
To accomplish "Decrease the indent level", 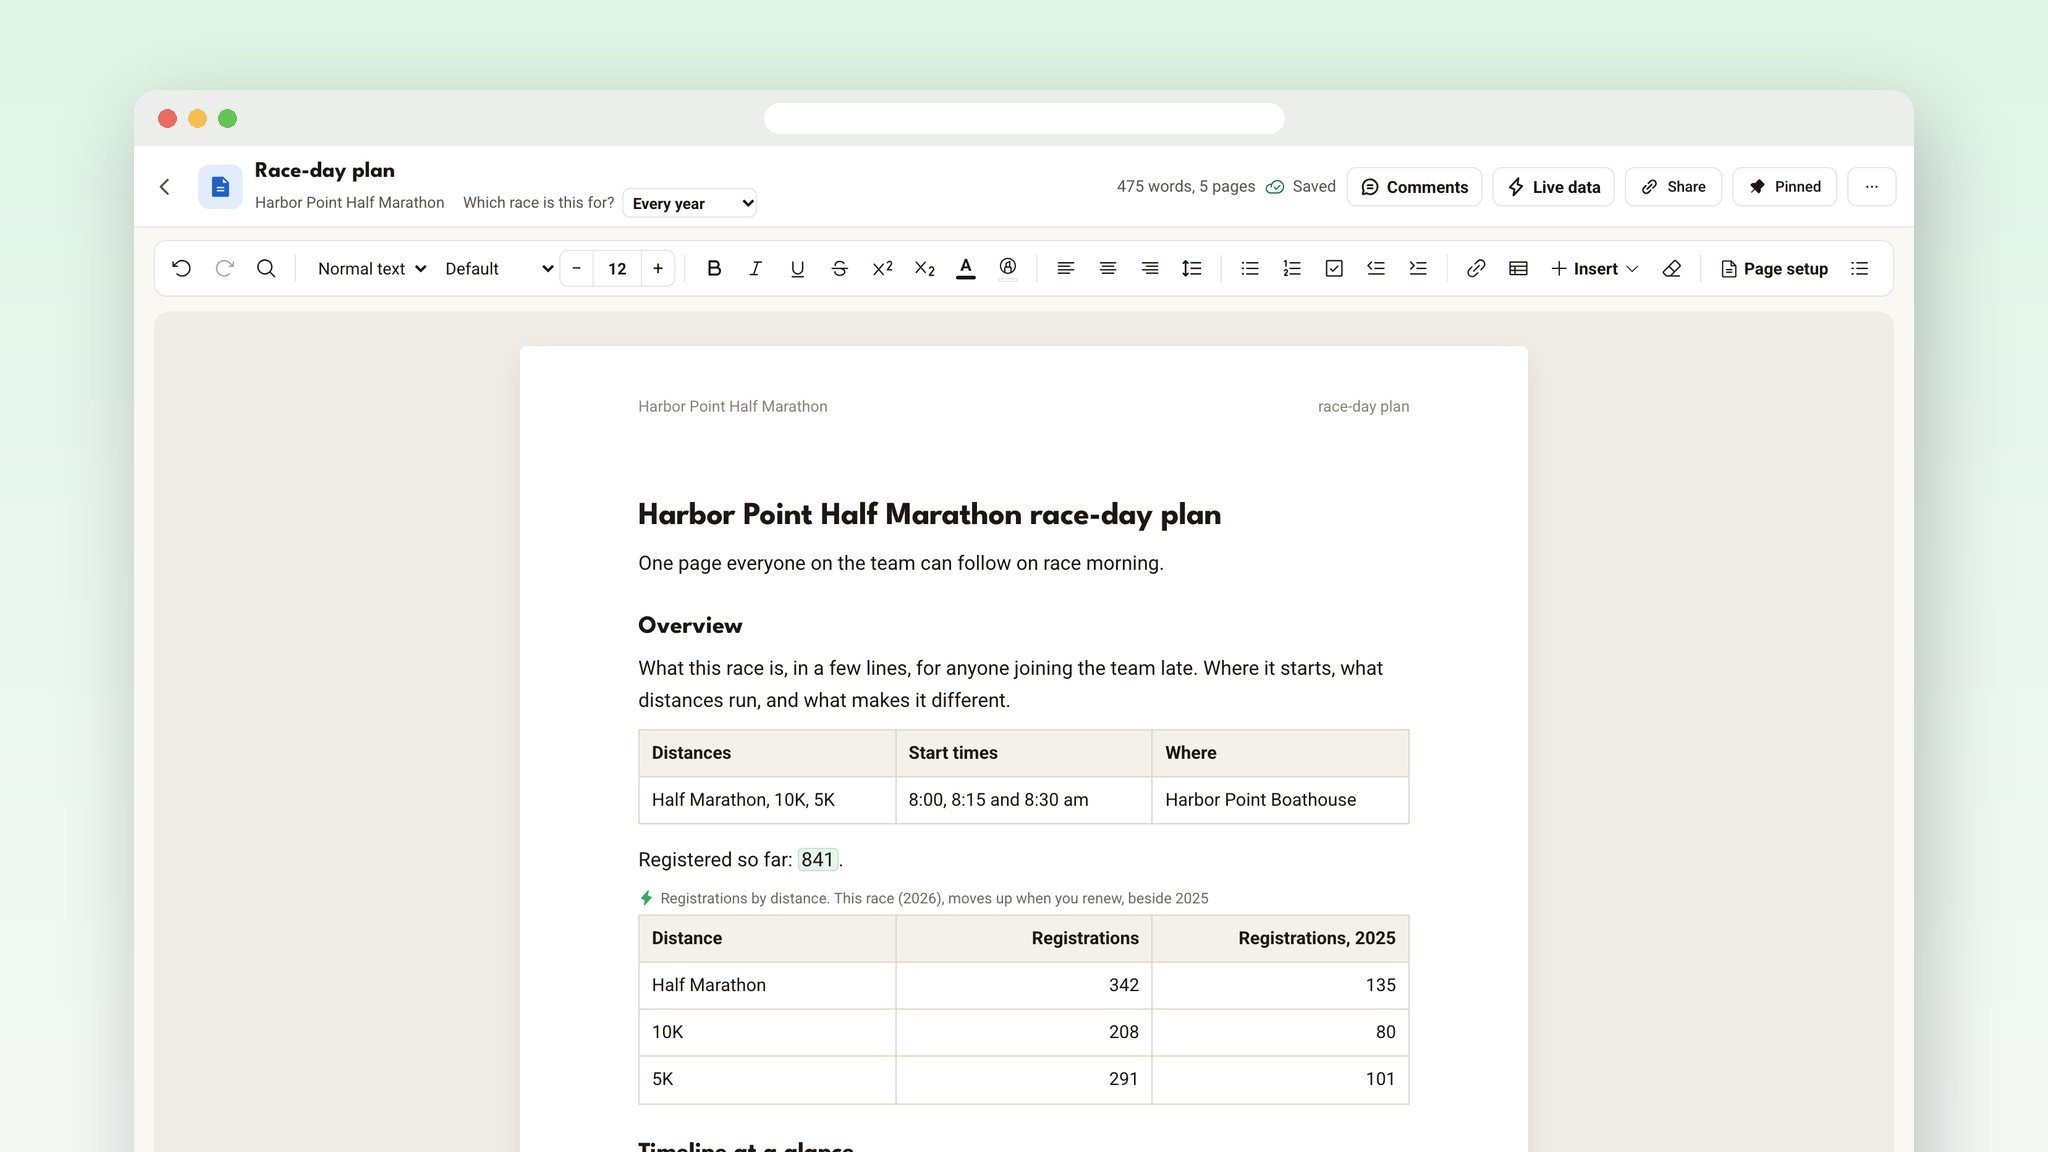I will coord(1376,268).
